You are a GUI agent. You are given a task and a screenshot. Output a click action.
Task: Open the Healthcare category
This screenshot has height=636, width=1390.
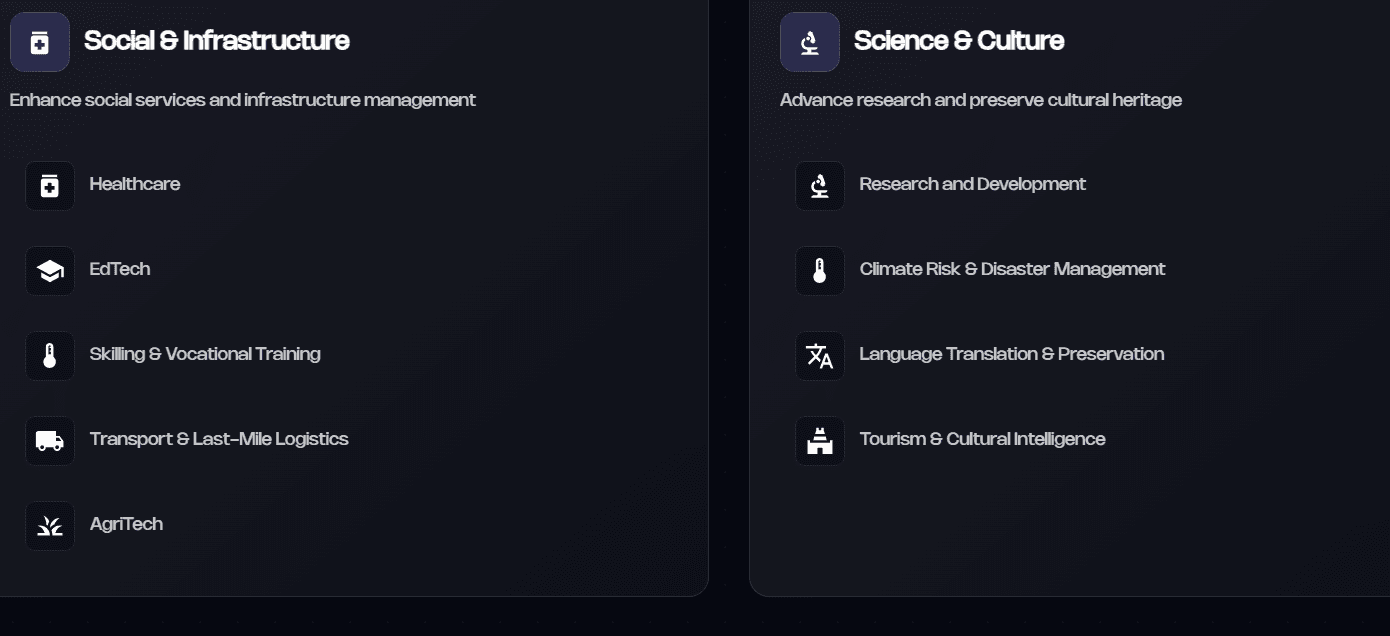135,185
